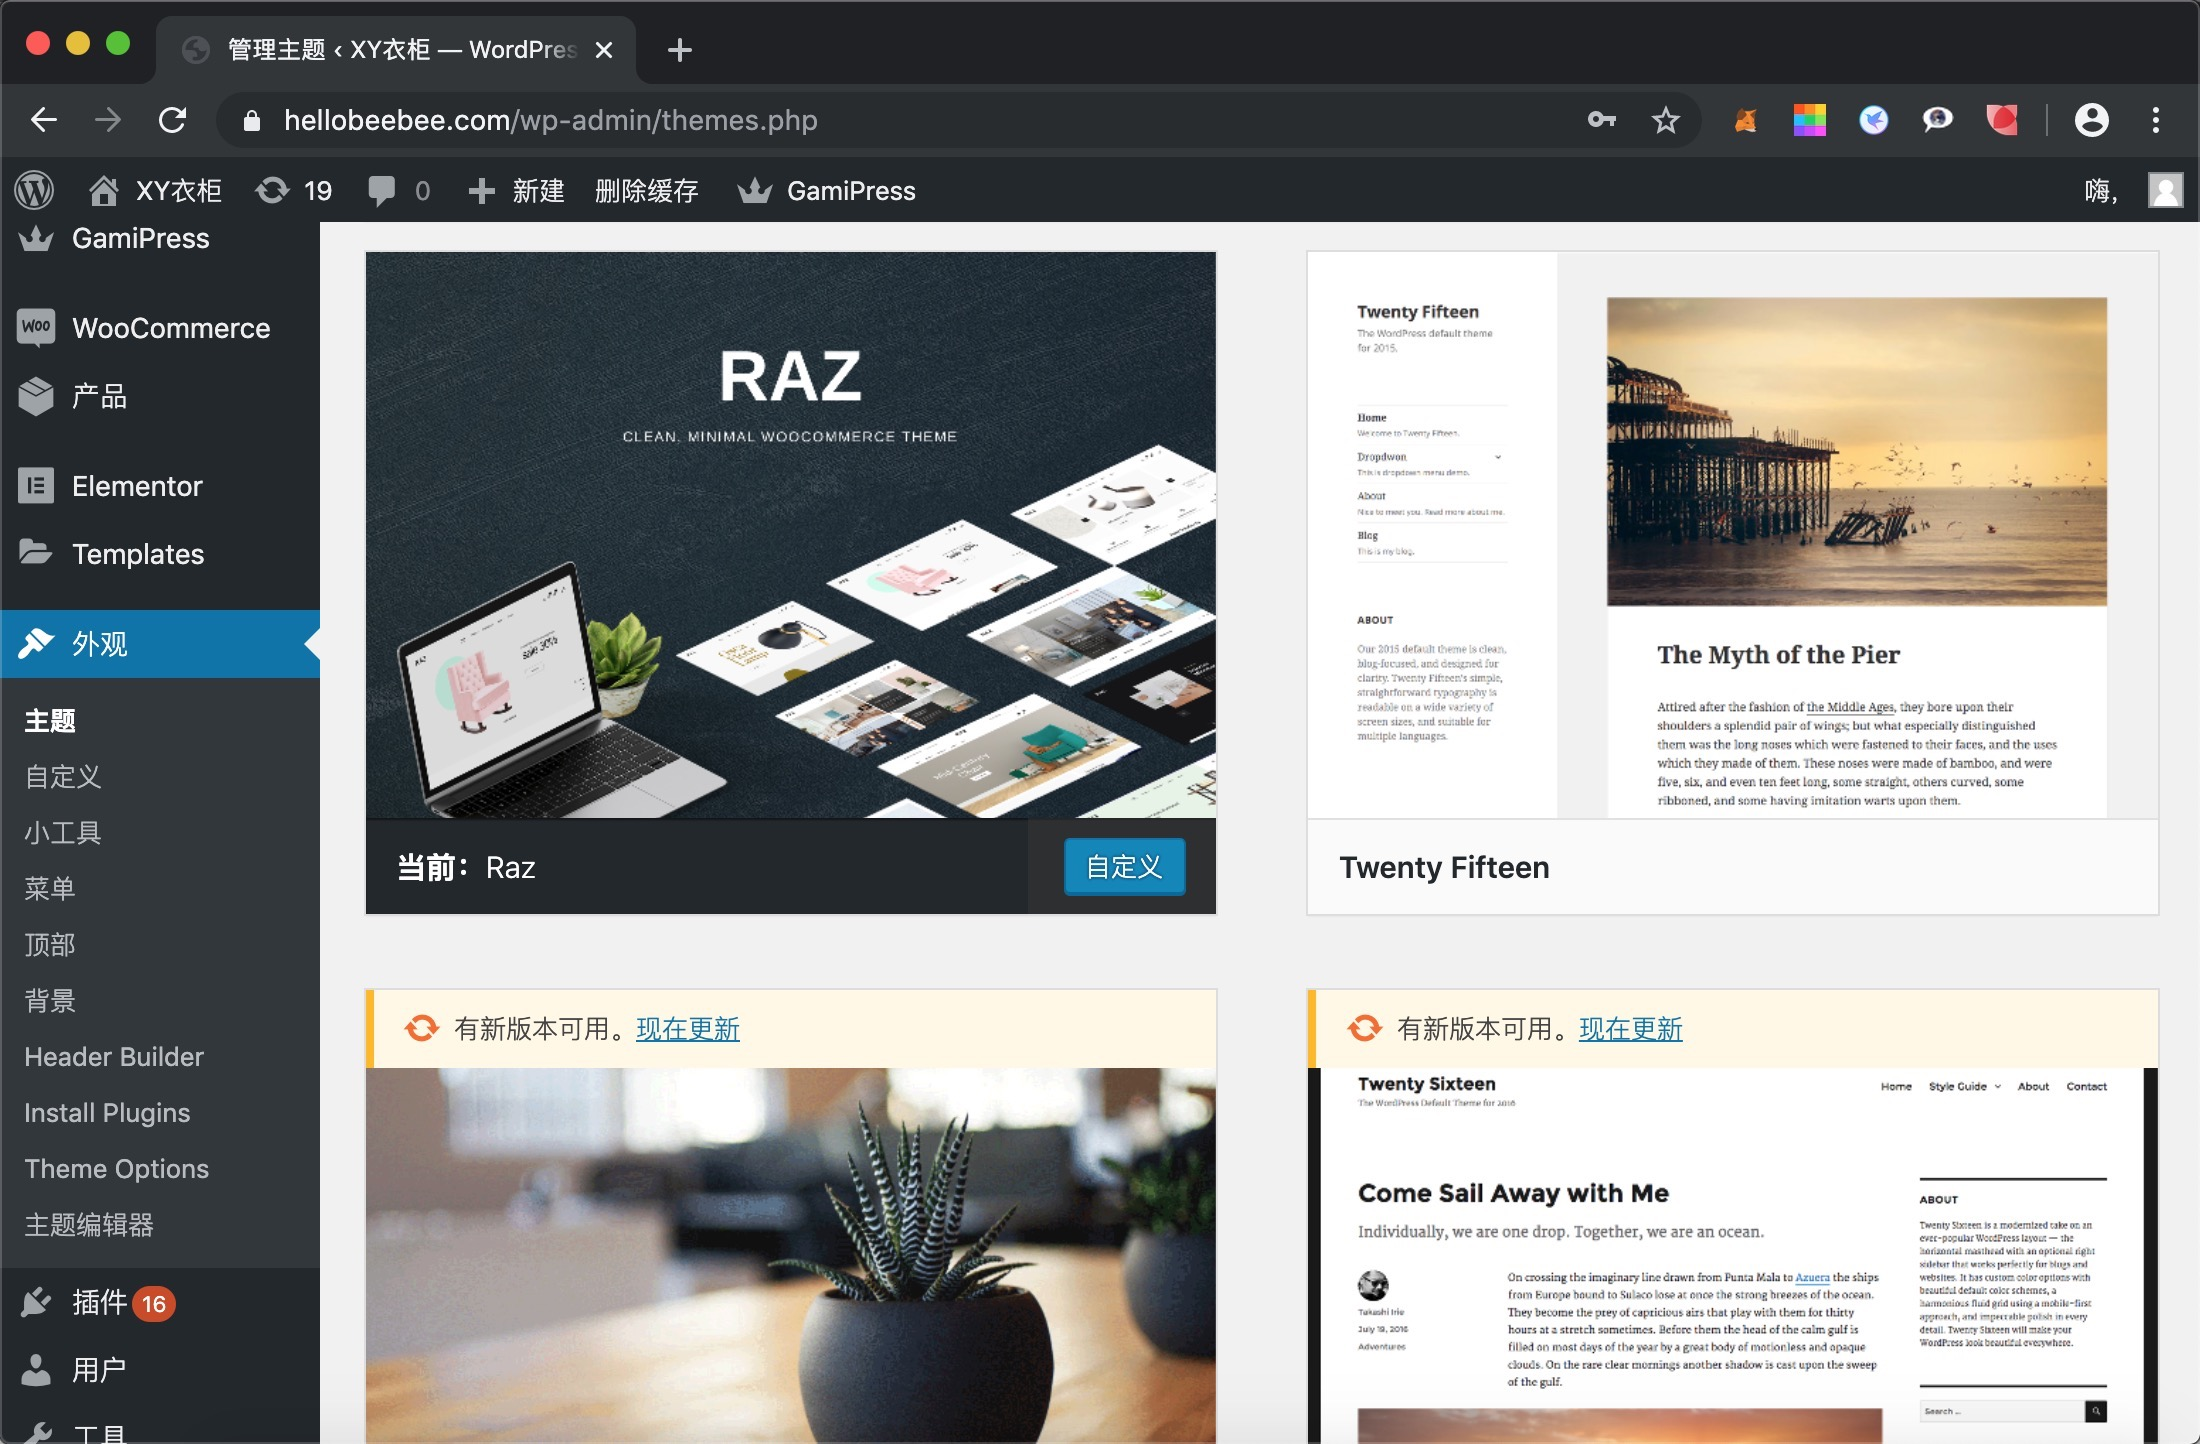Click the WooCommerce sidebar icon

pyautogui.click(x=36, y=328)
